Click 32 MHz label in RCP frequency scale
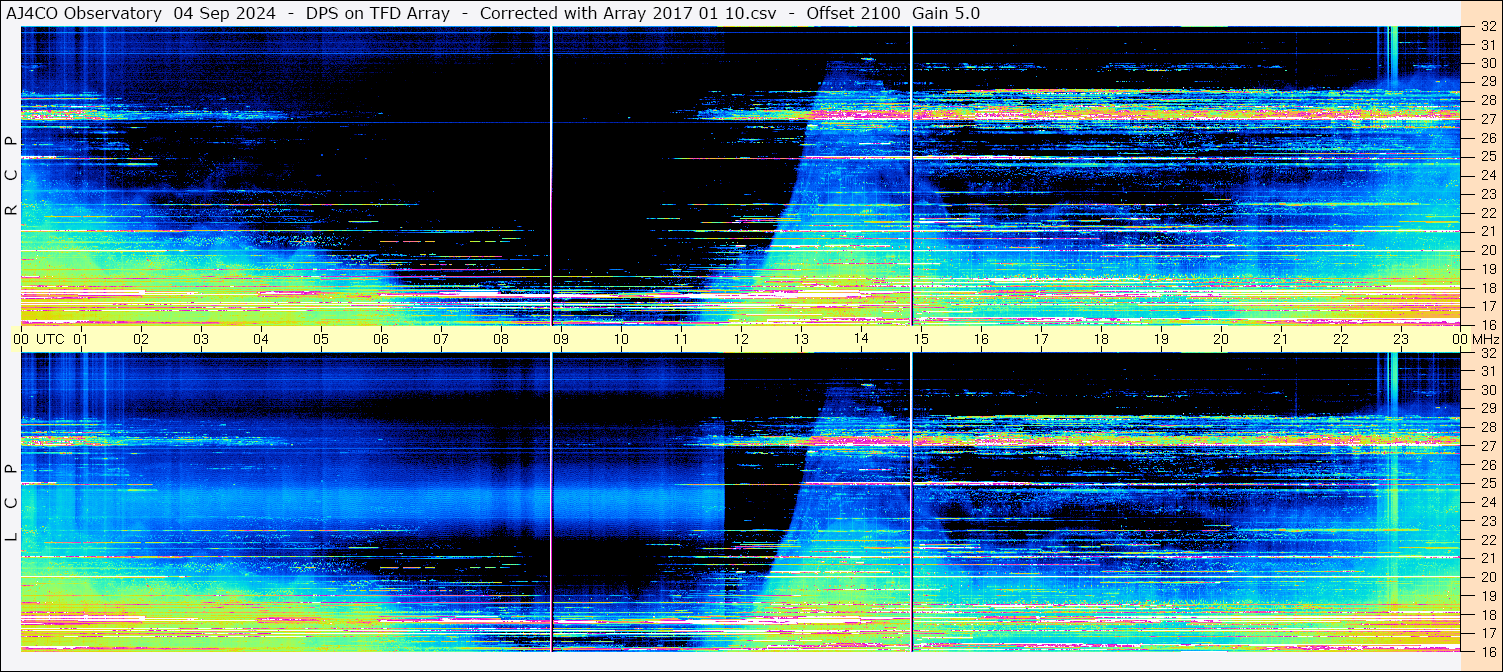The height and width of the screenshot is (672, 1503). (x=1487, y=27)
